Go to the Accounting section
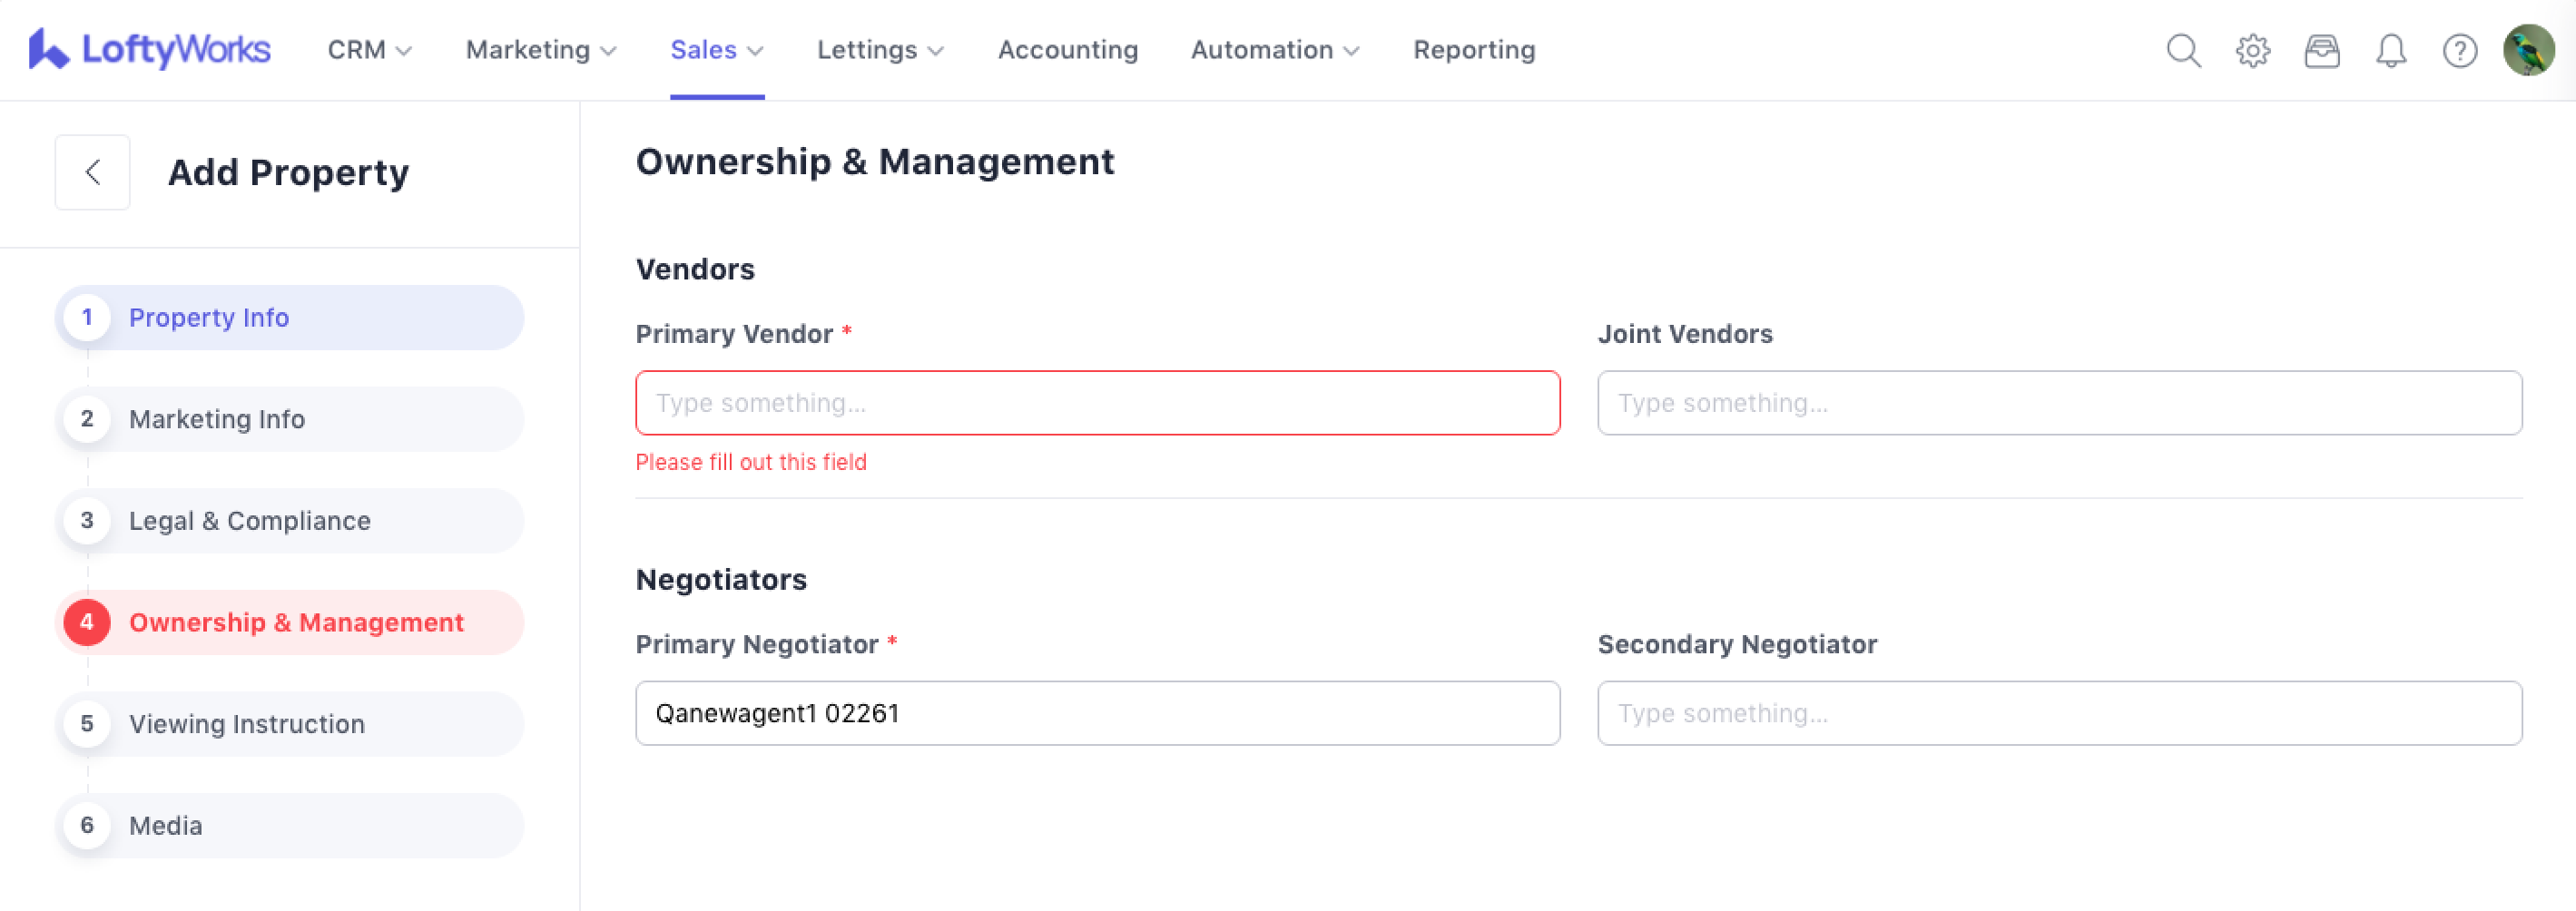Screen dimensions: 2576x911 tap(1067, 50)
